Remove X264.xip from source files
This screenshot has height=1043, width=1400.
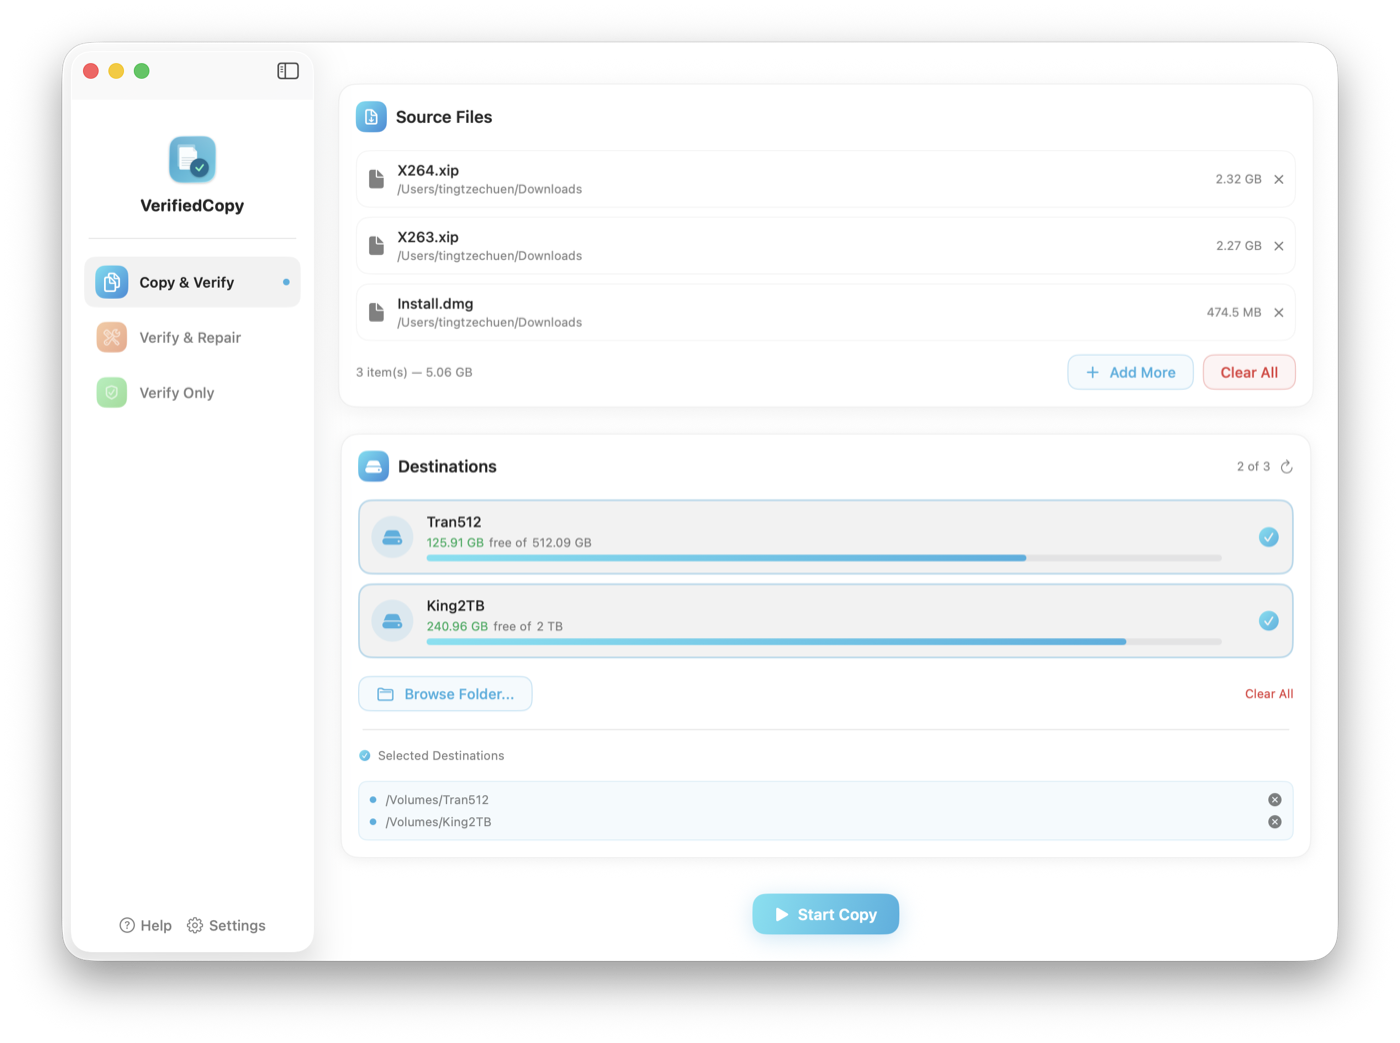click(1279, 179)
